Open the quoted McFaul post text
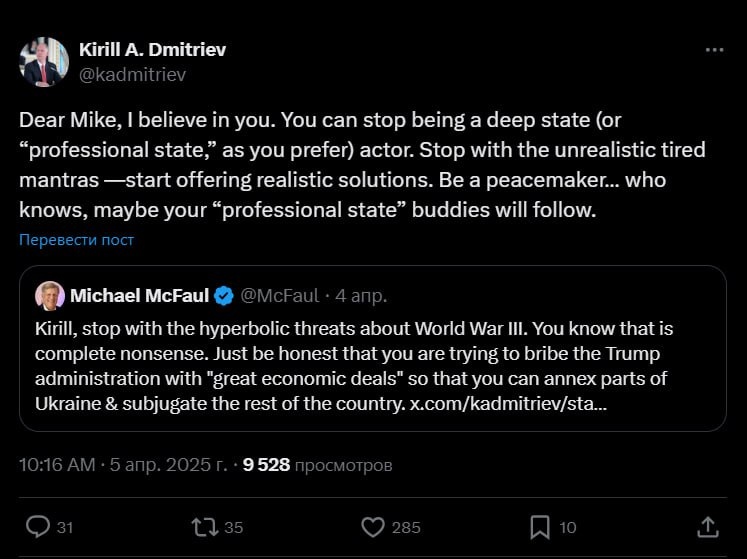 [x=352, y=355]
